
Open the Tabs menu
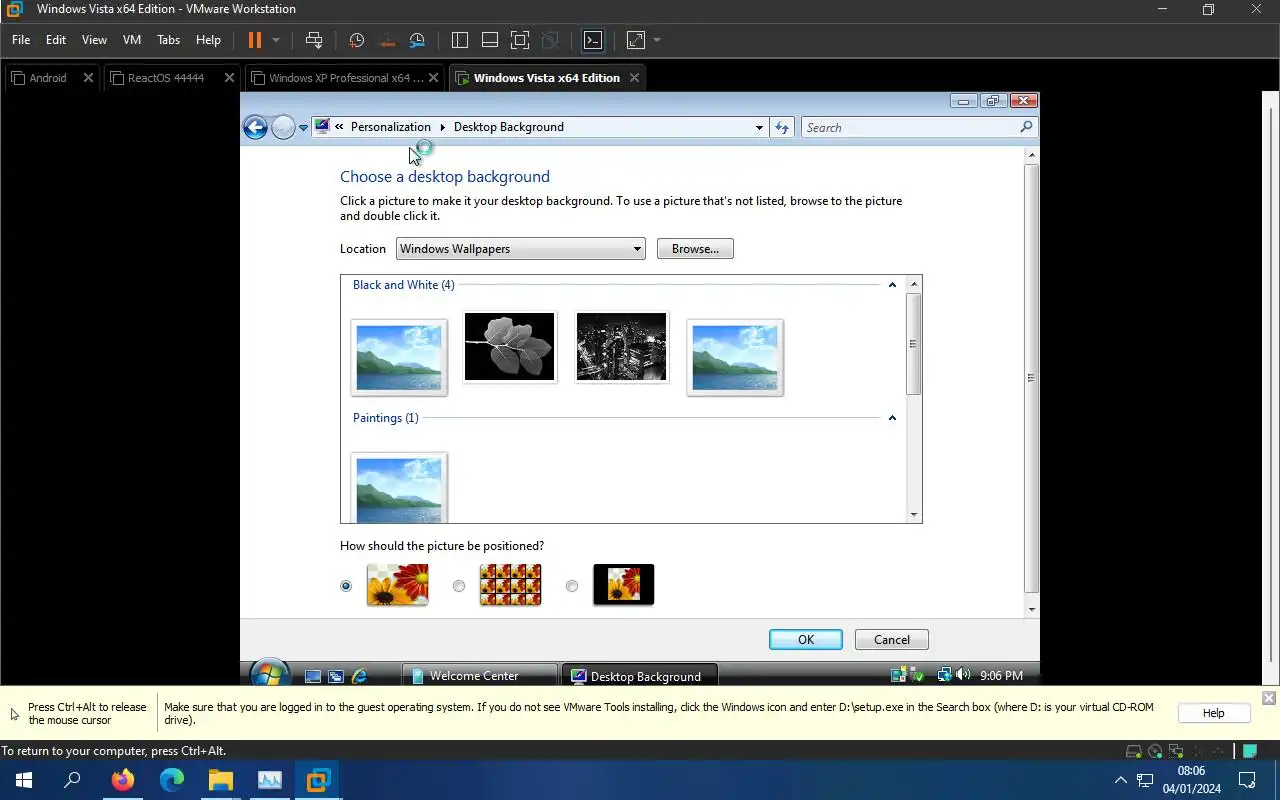point(169,40)
